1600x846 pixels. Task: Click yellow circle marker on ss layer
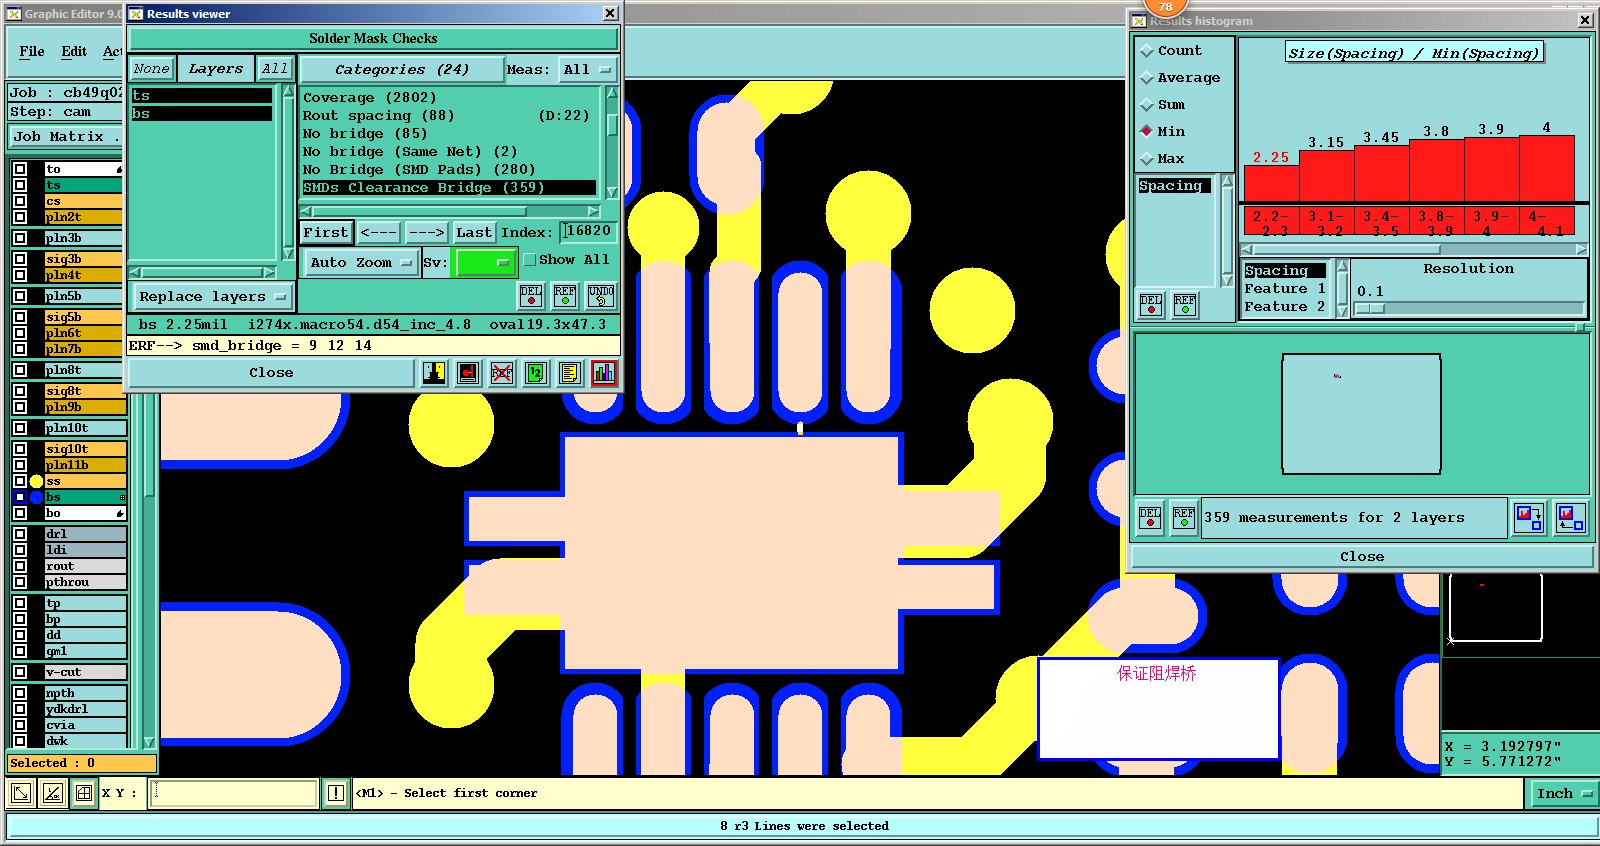36,481
